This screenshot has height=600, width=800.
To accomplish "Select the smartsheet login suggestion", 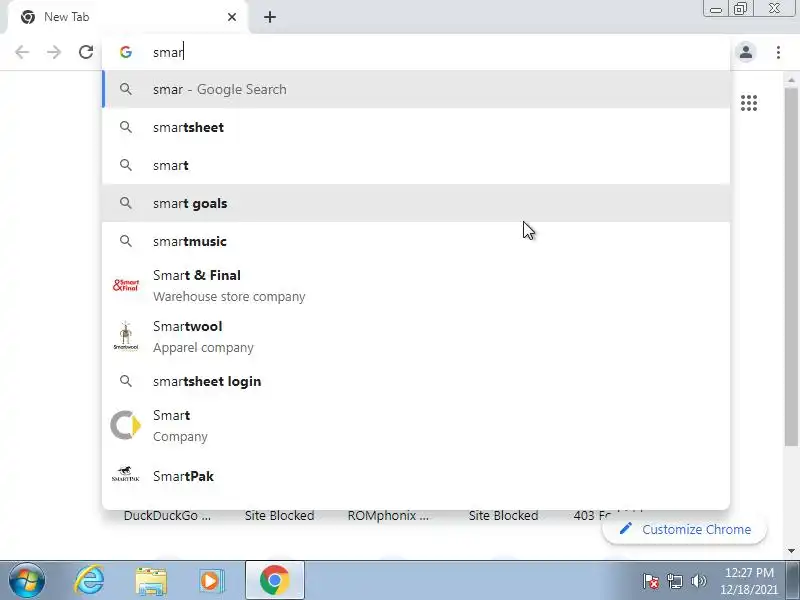I will (x=416, y=381).
